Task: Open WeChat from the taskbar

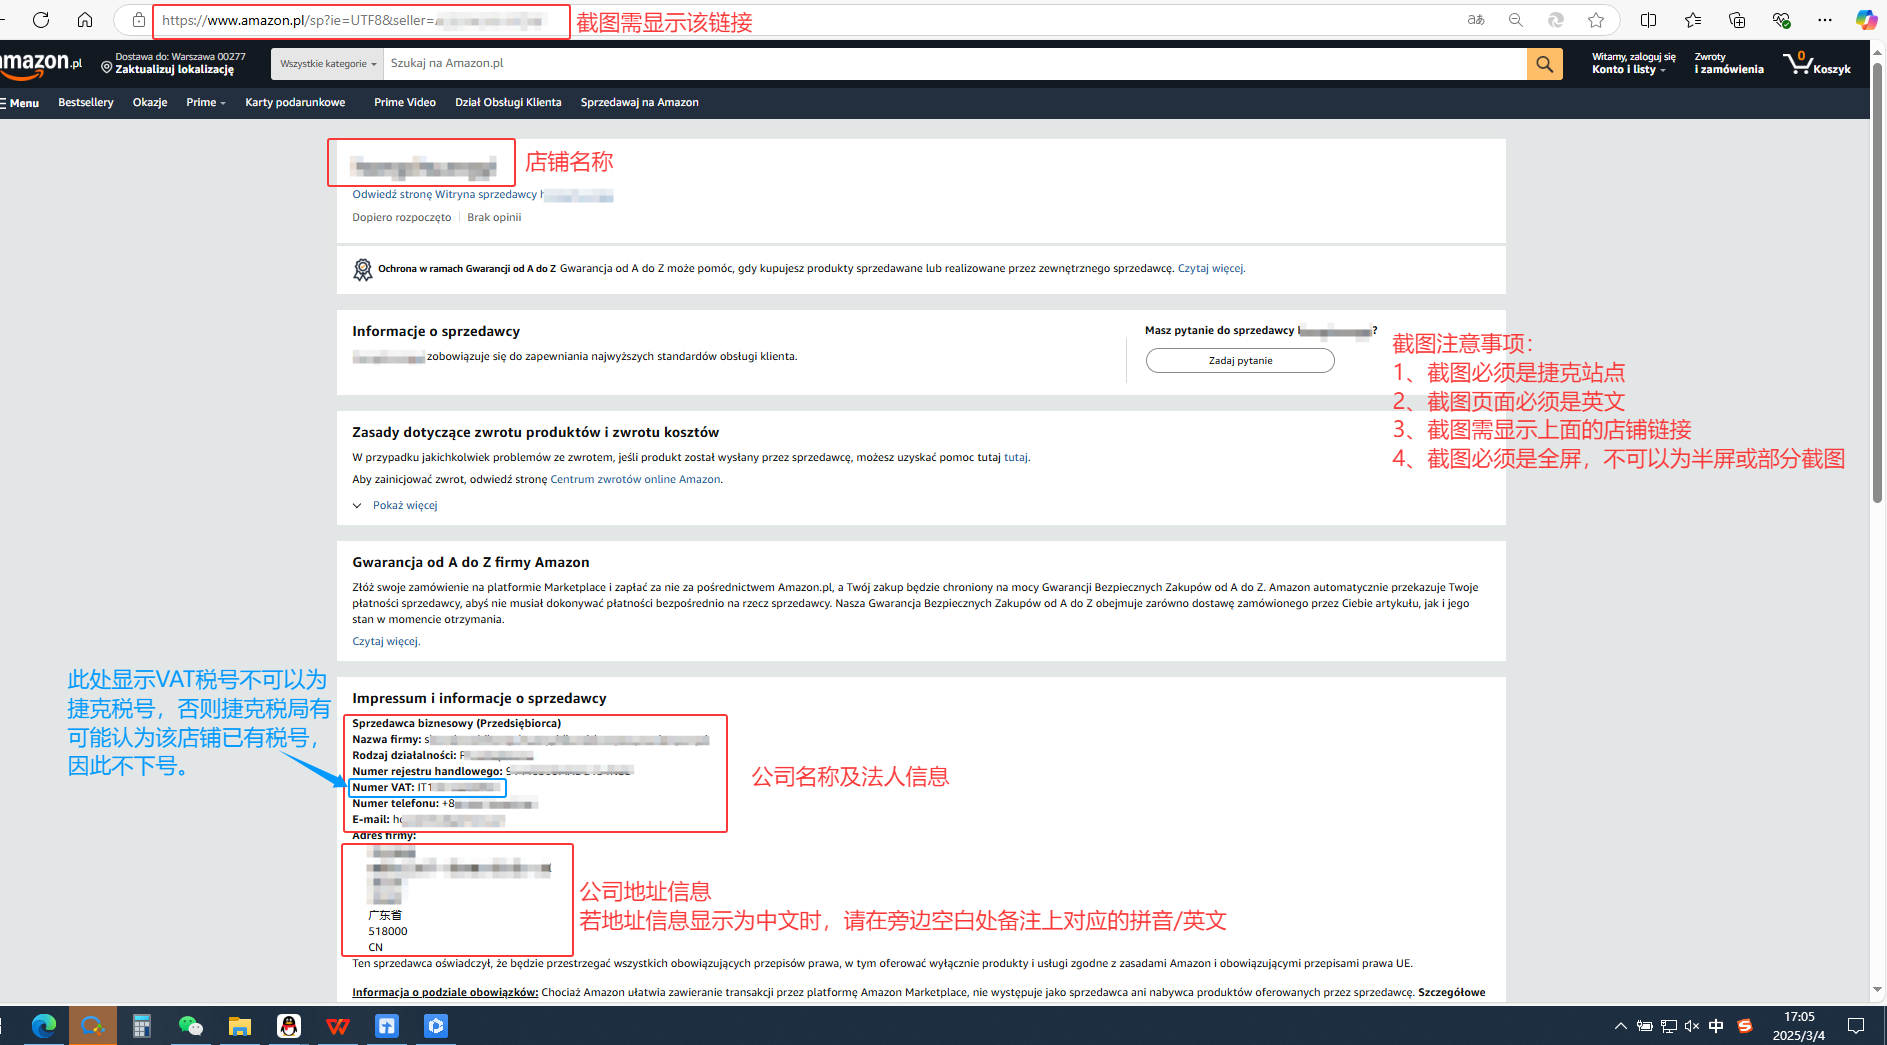Action: (190, 1026)
